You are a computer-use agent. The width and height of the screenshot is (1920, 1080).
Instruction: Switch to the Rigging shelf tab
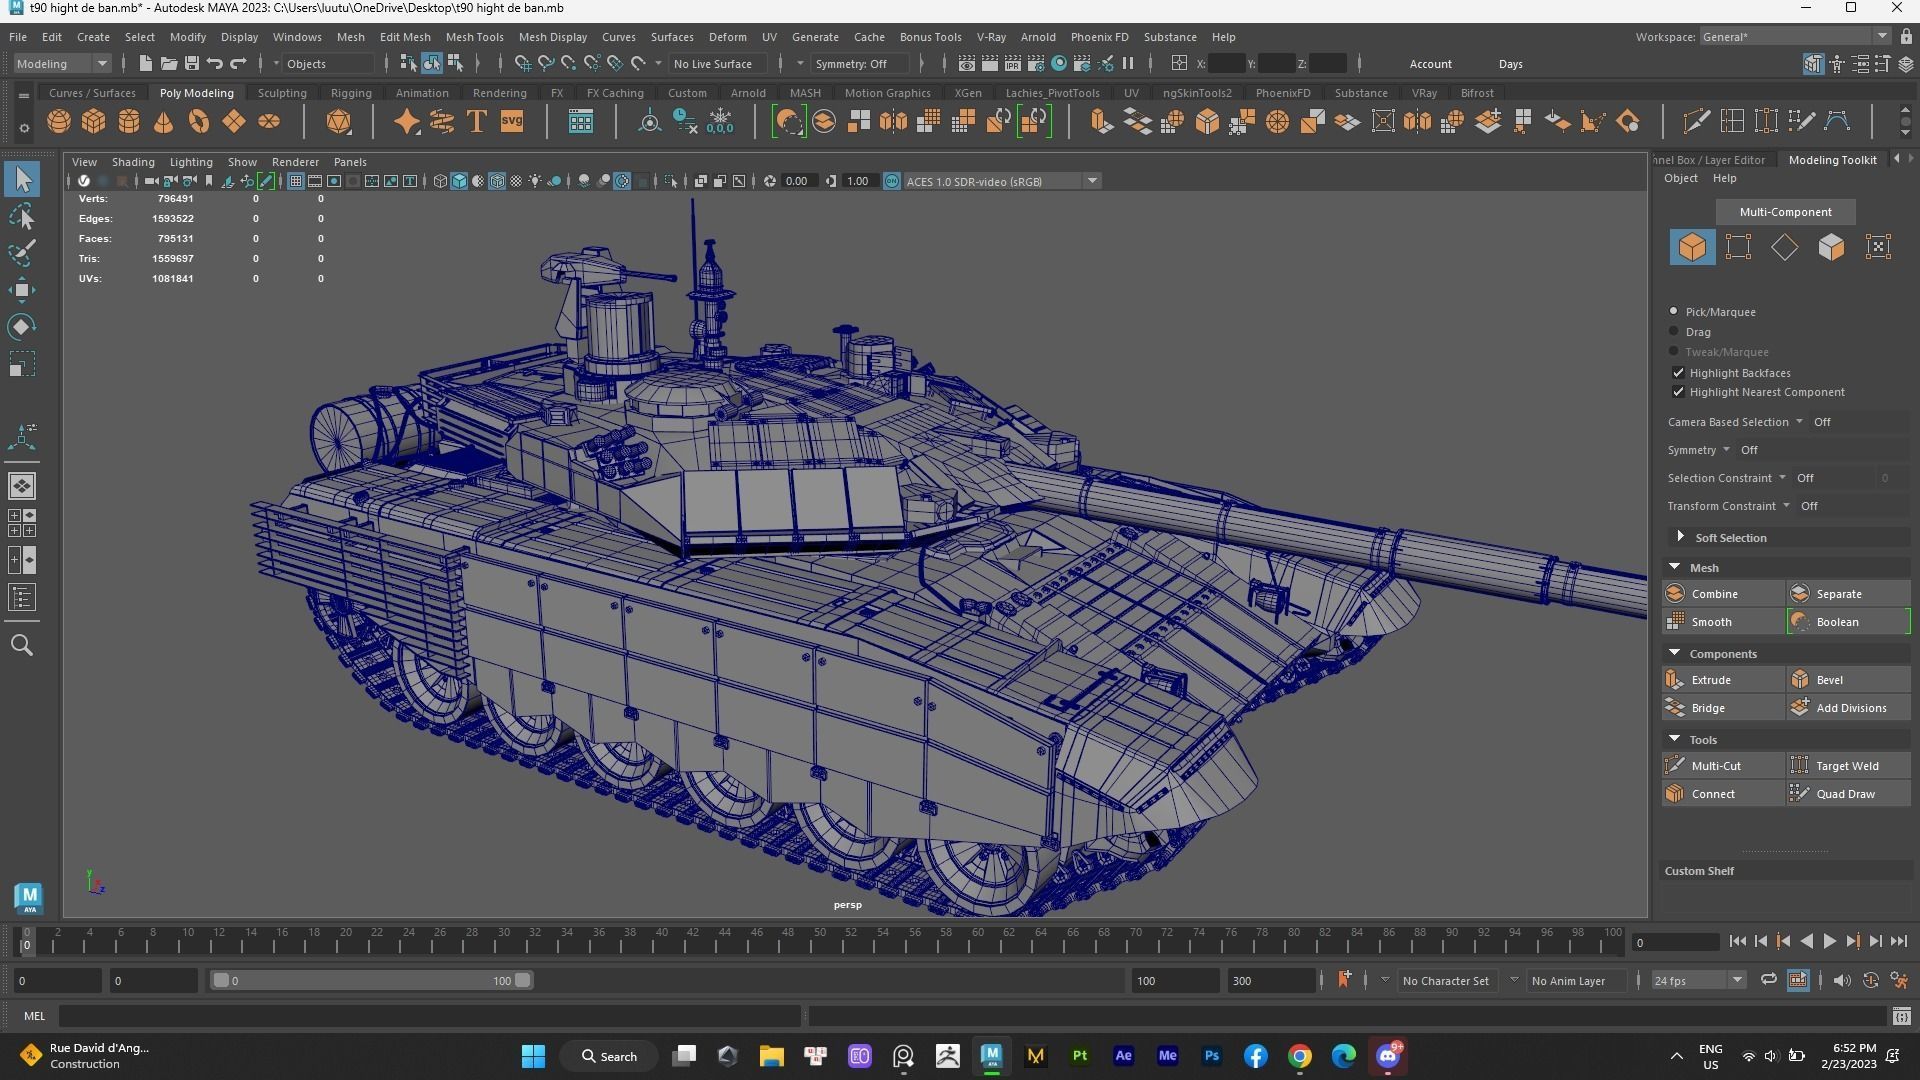pyautogui.click(x=351, y=93)
